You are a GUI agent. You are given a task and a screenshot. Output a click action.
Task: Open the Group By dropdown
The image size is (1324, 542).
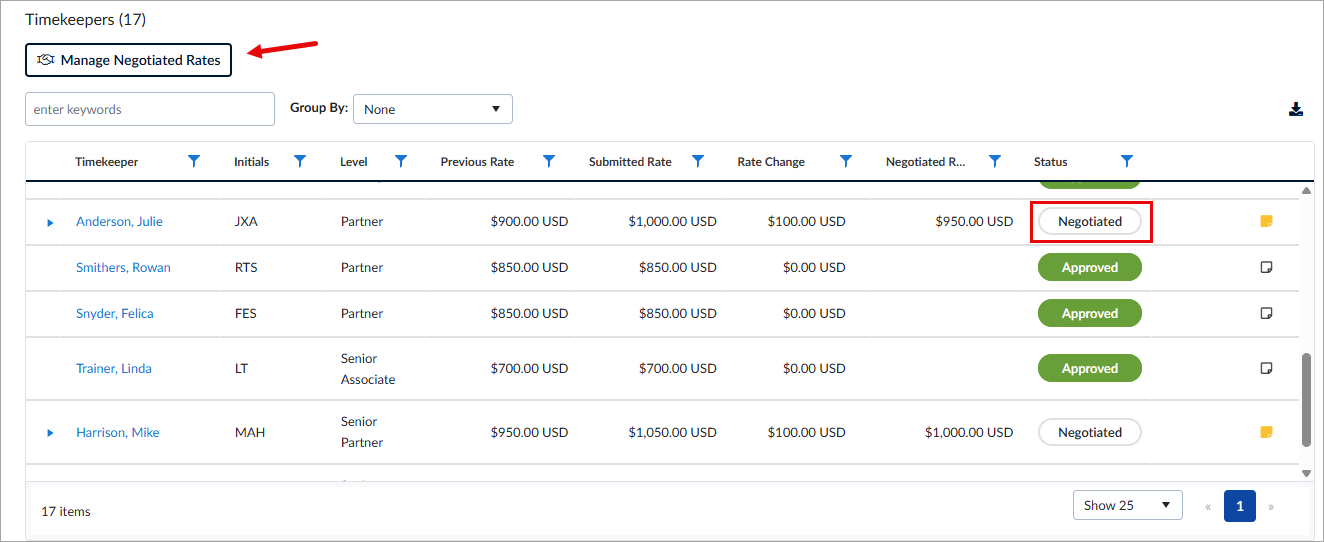click(x=433, y=109)
